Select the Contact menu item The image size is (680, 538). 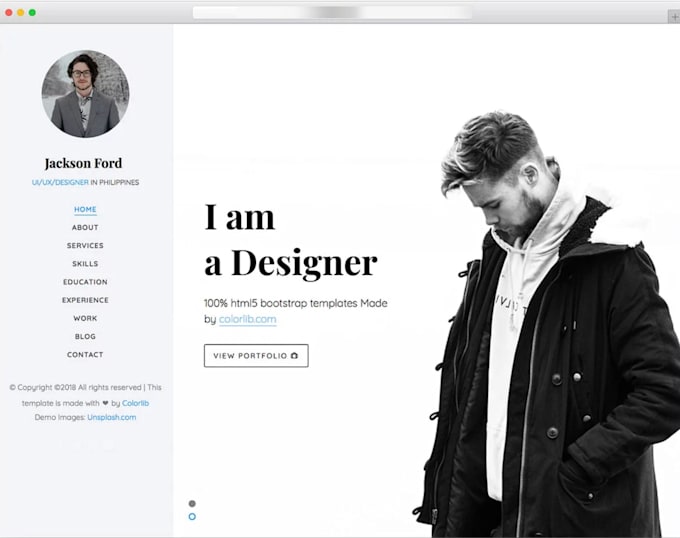85,355
